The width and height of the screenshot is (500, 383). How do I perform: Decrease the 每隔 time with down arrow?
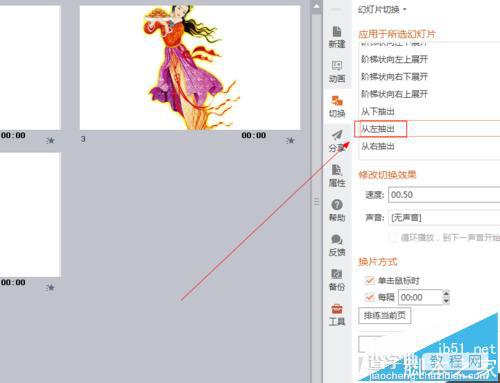coord(446,301)
